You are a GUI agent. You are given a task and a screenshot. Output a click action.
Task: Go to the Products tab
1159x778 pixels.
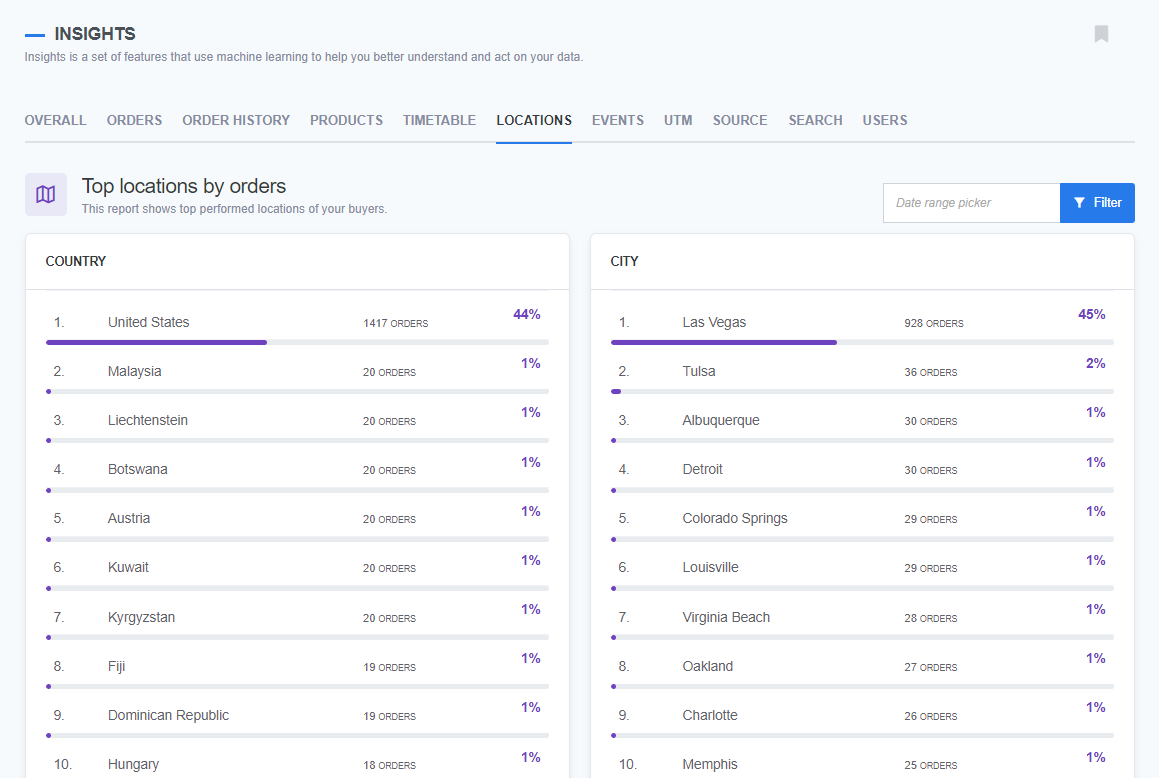[346, 120]
